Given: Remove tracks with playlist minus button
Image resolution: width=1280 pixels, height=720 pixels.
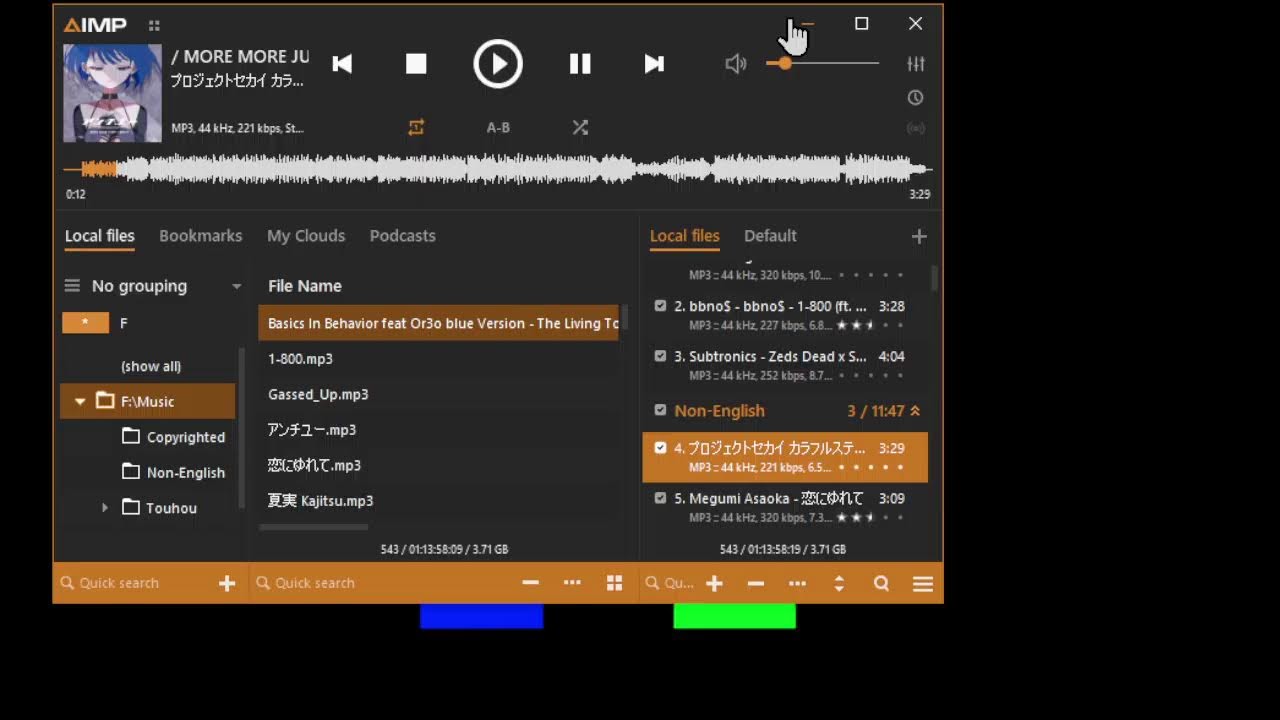Looking at the screenshot, I should click(x=756, y=583).
